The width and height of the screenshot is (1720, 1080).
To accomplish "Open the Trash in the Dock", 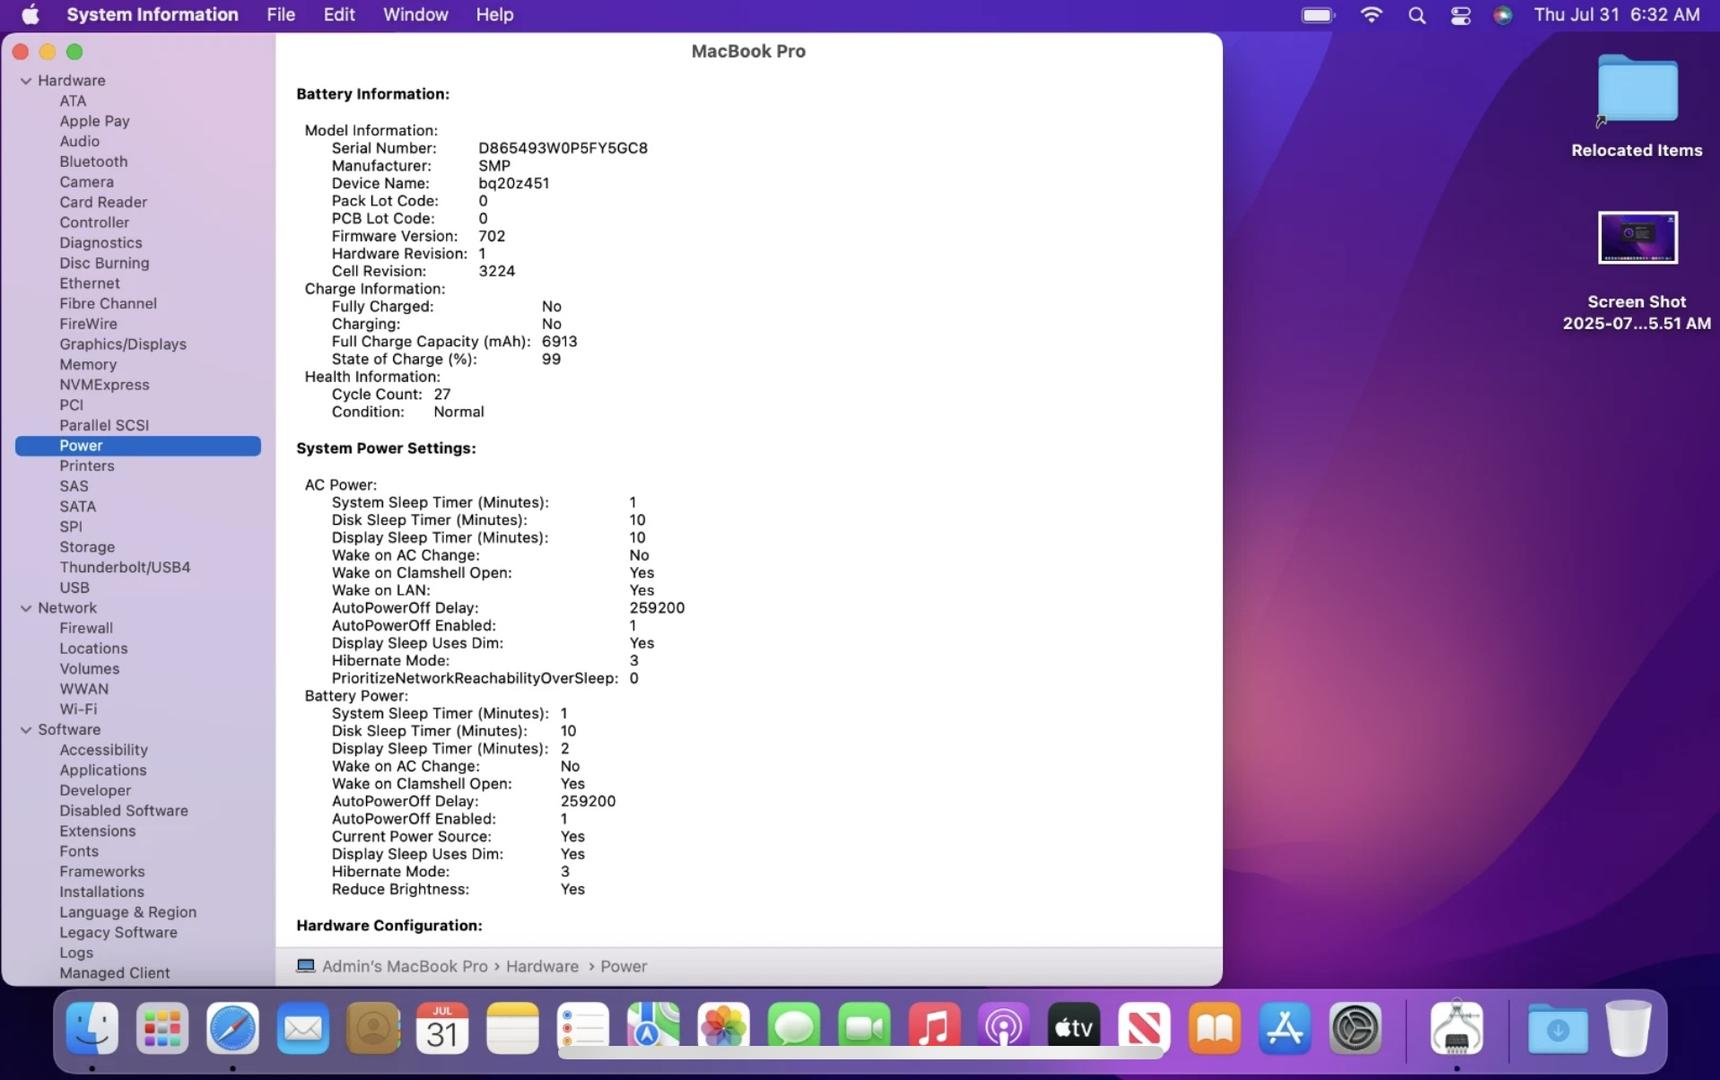I will point(1628,1028).
